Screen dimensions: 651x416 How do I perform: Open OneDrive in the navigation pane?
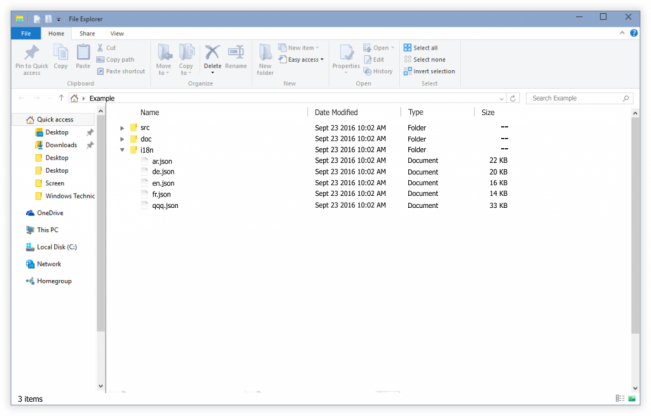point(50,213)
